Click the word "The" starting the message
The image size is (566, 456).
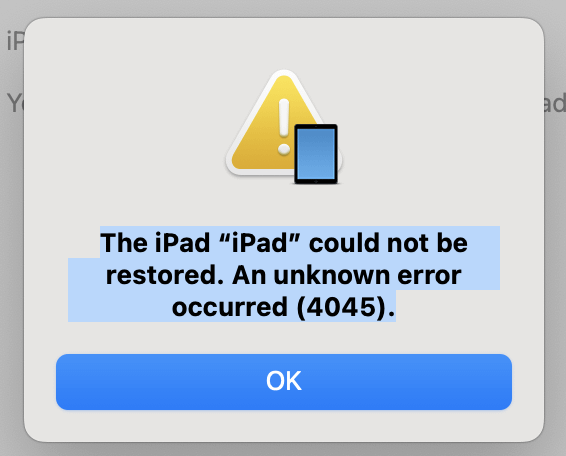[124, 243]
